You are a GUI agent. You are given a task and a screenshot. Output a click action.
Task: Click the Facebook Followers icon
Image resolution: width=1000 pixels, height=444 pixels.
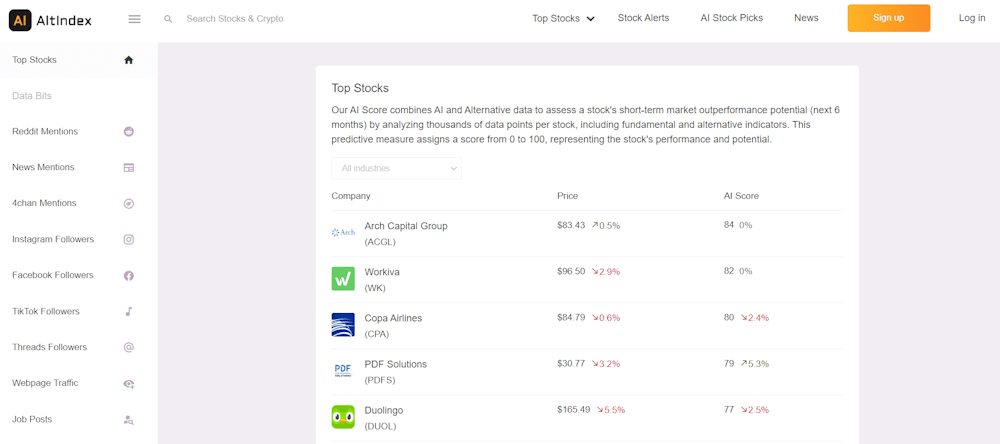pos(129,276)
